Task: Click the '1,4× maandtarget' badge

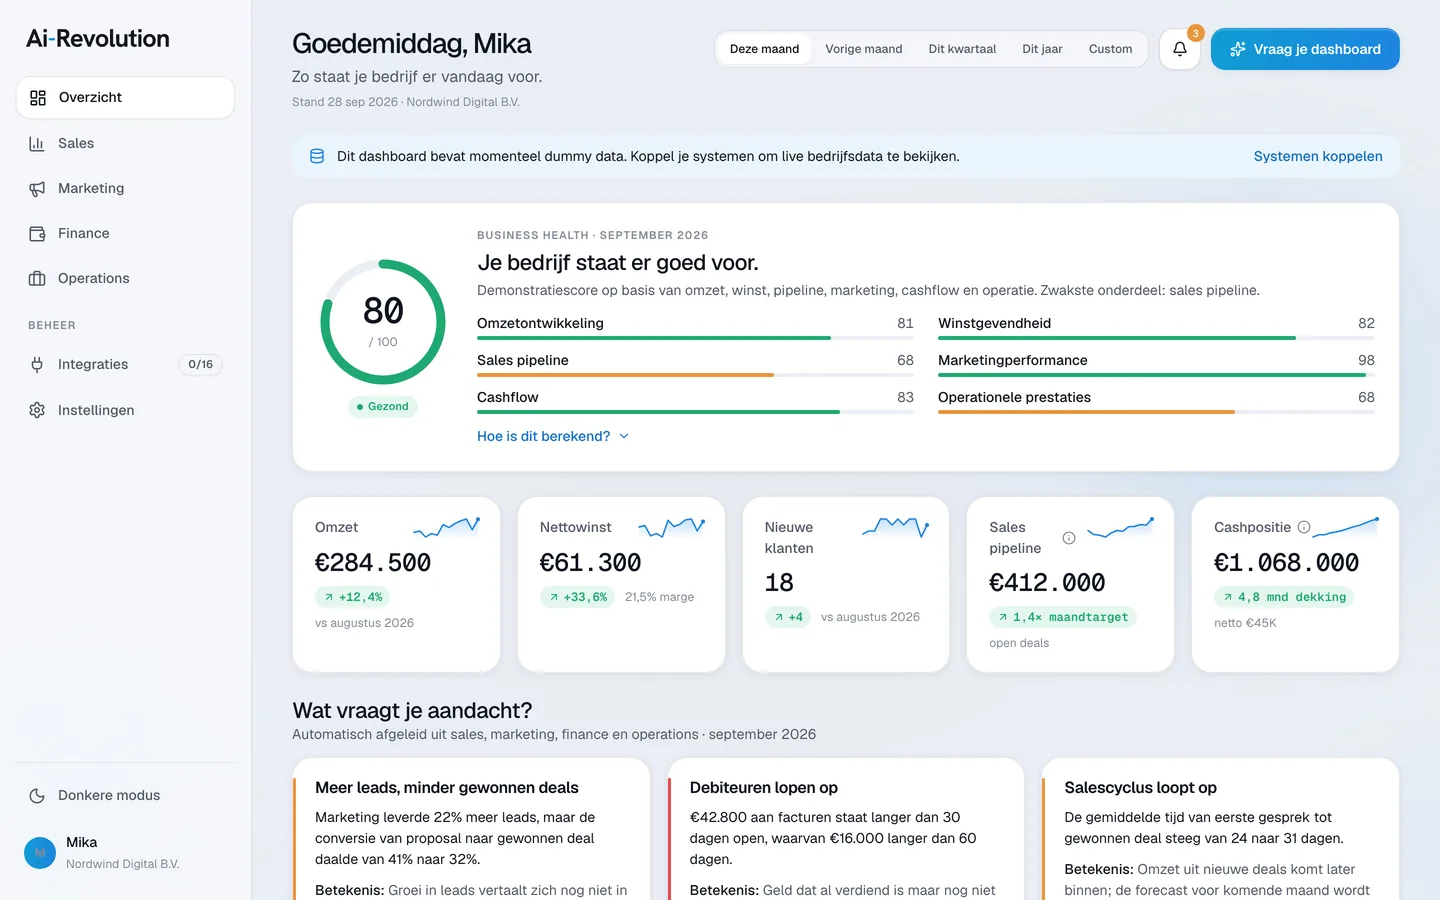Action: point(1062,617)
